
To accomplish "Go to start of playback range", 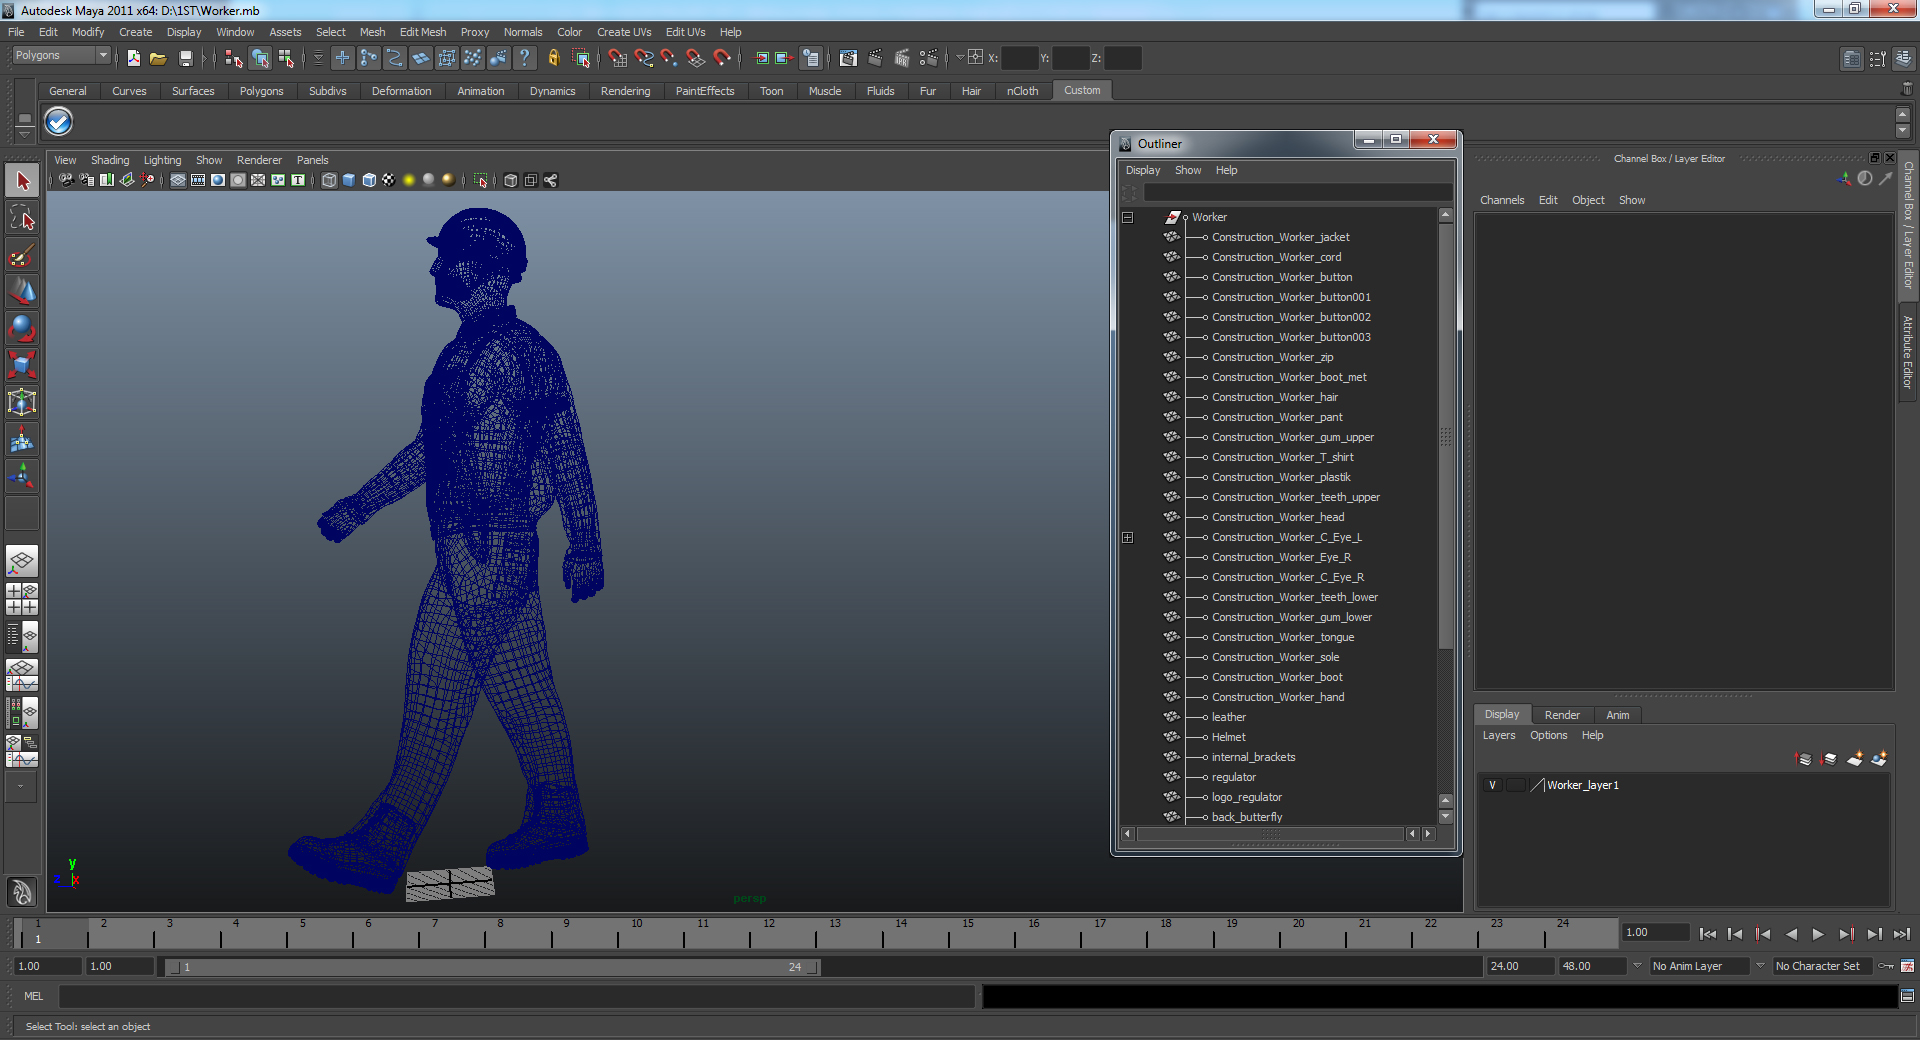I will coord(1708,934).
